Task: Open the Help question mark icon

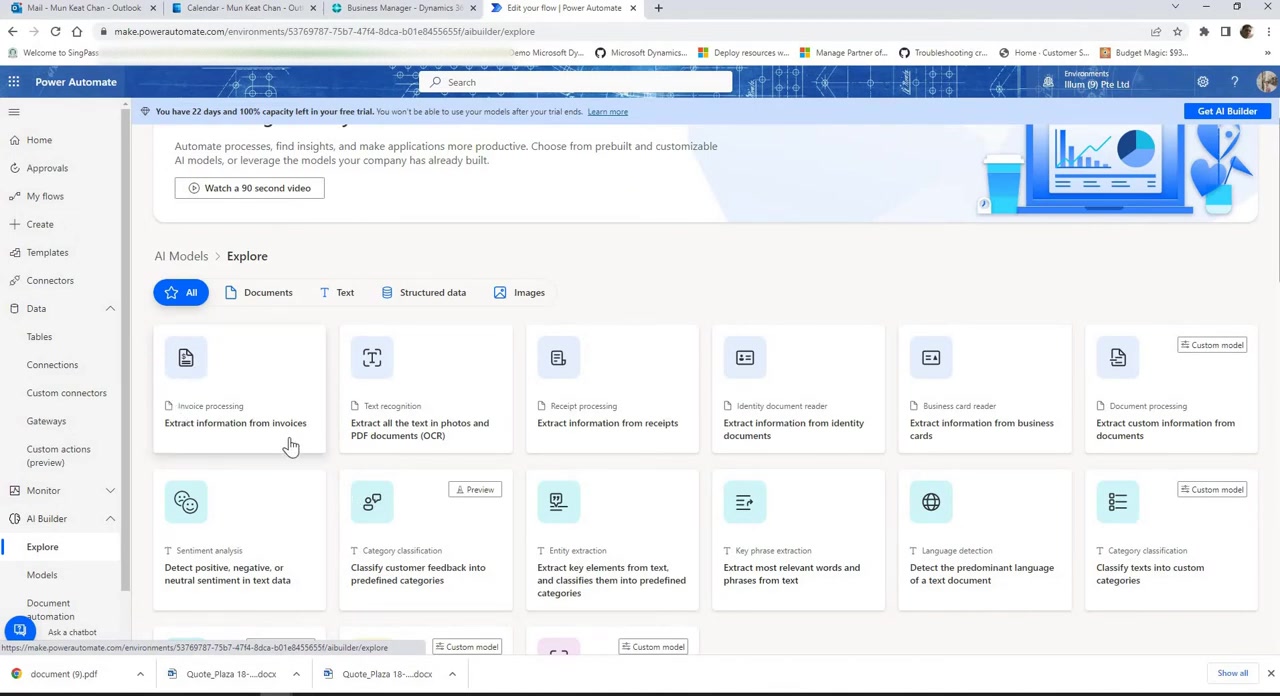Action: [1234, 82]
